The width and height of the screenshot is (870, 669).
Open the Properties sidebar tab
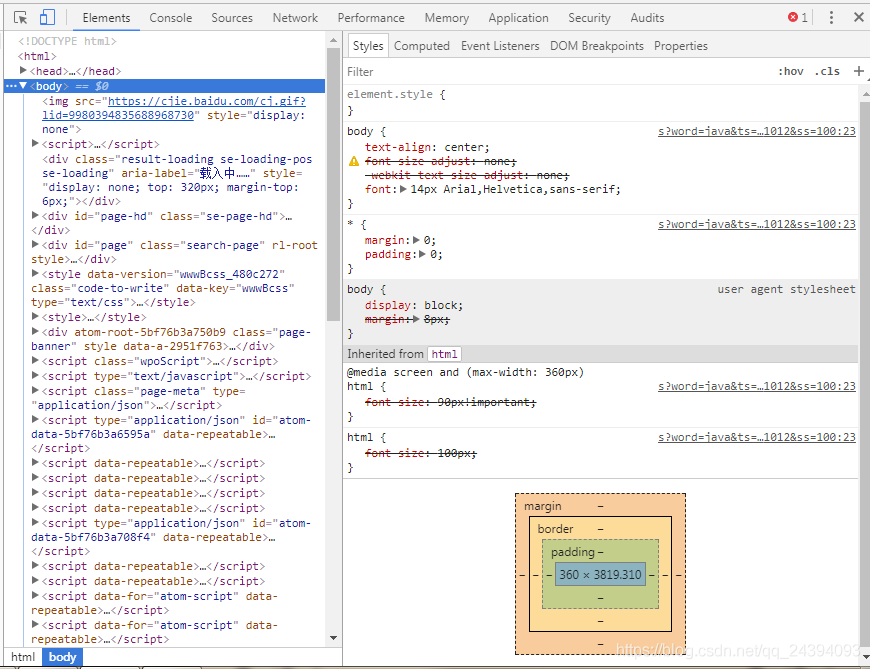681,46
